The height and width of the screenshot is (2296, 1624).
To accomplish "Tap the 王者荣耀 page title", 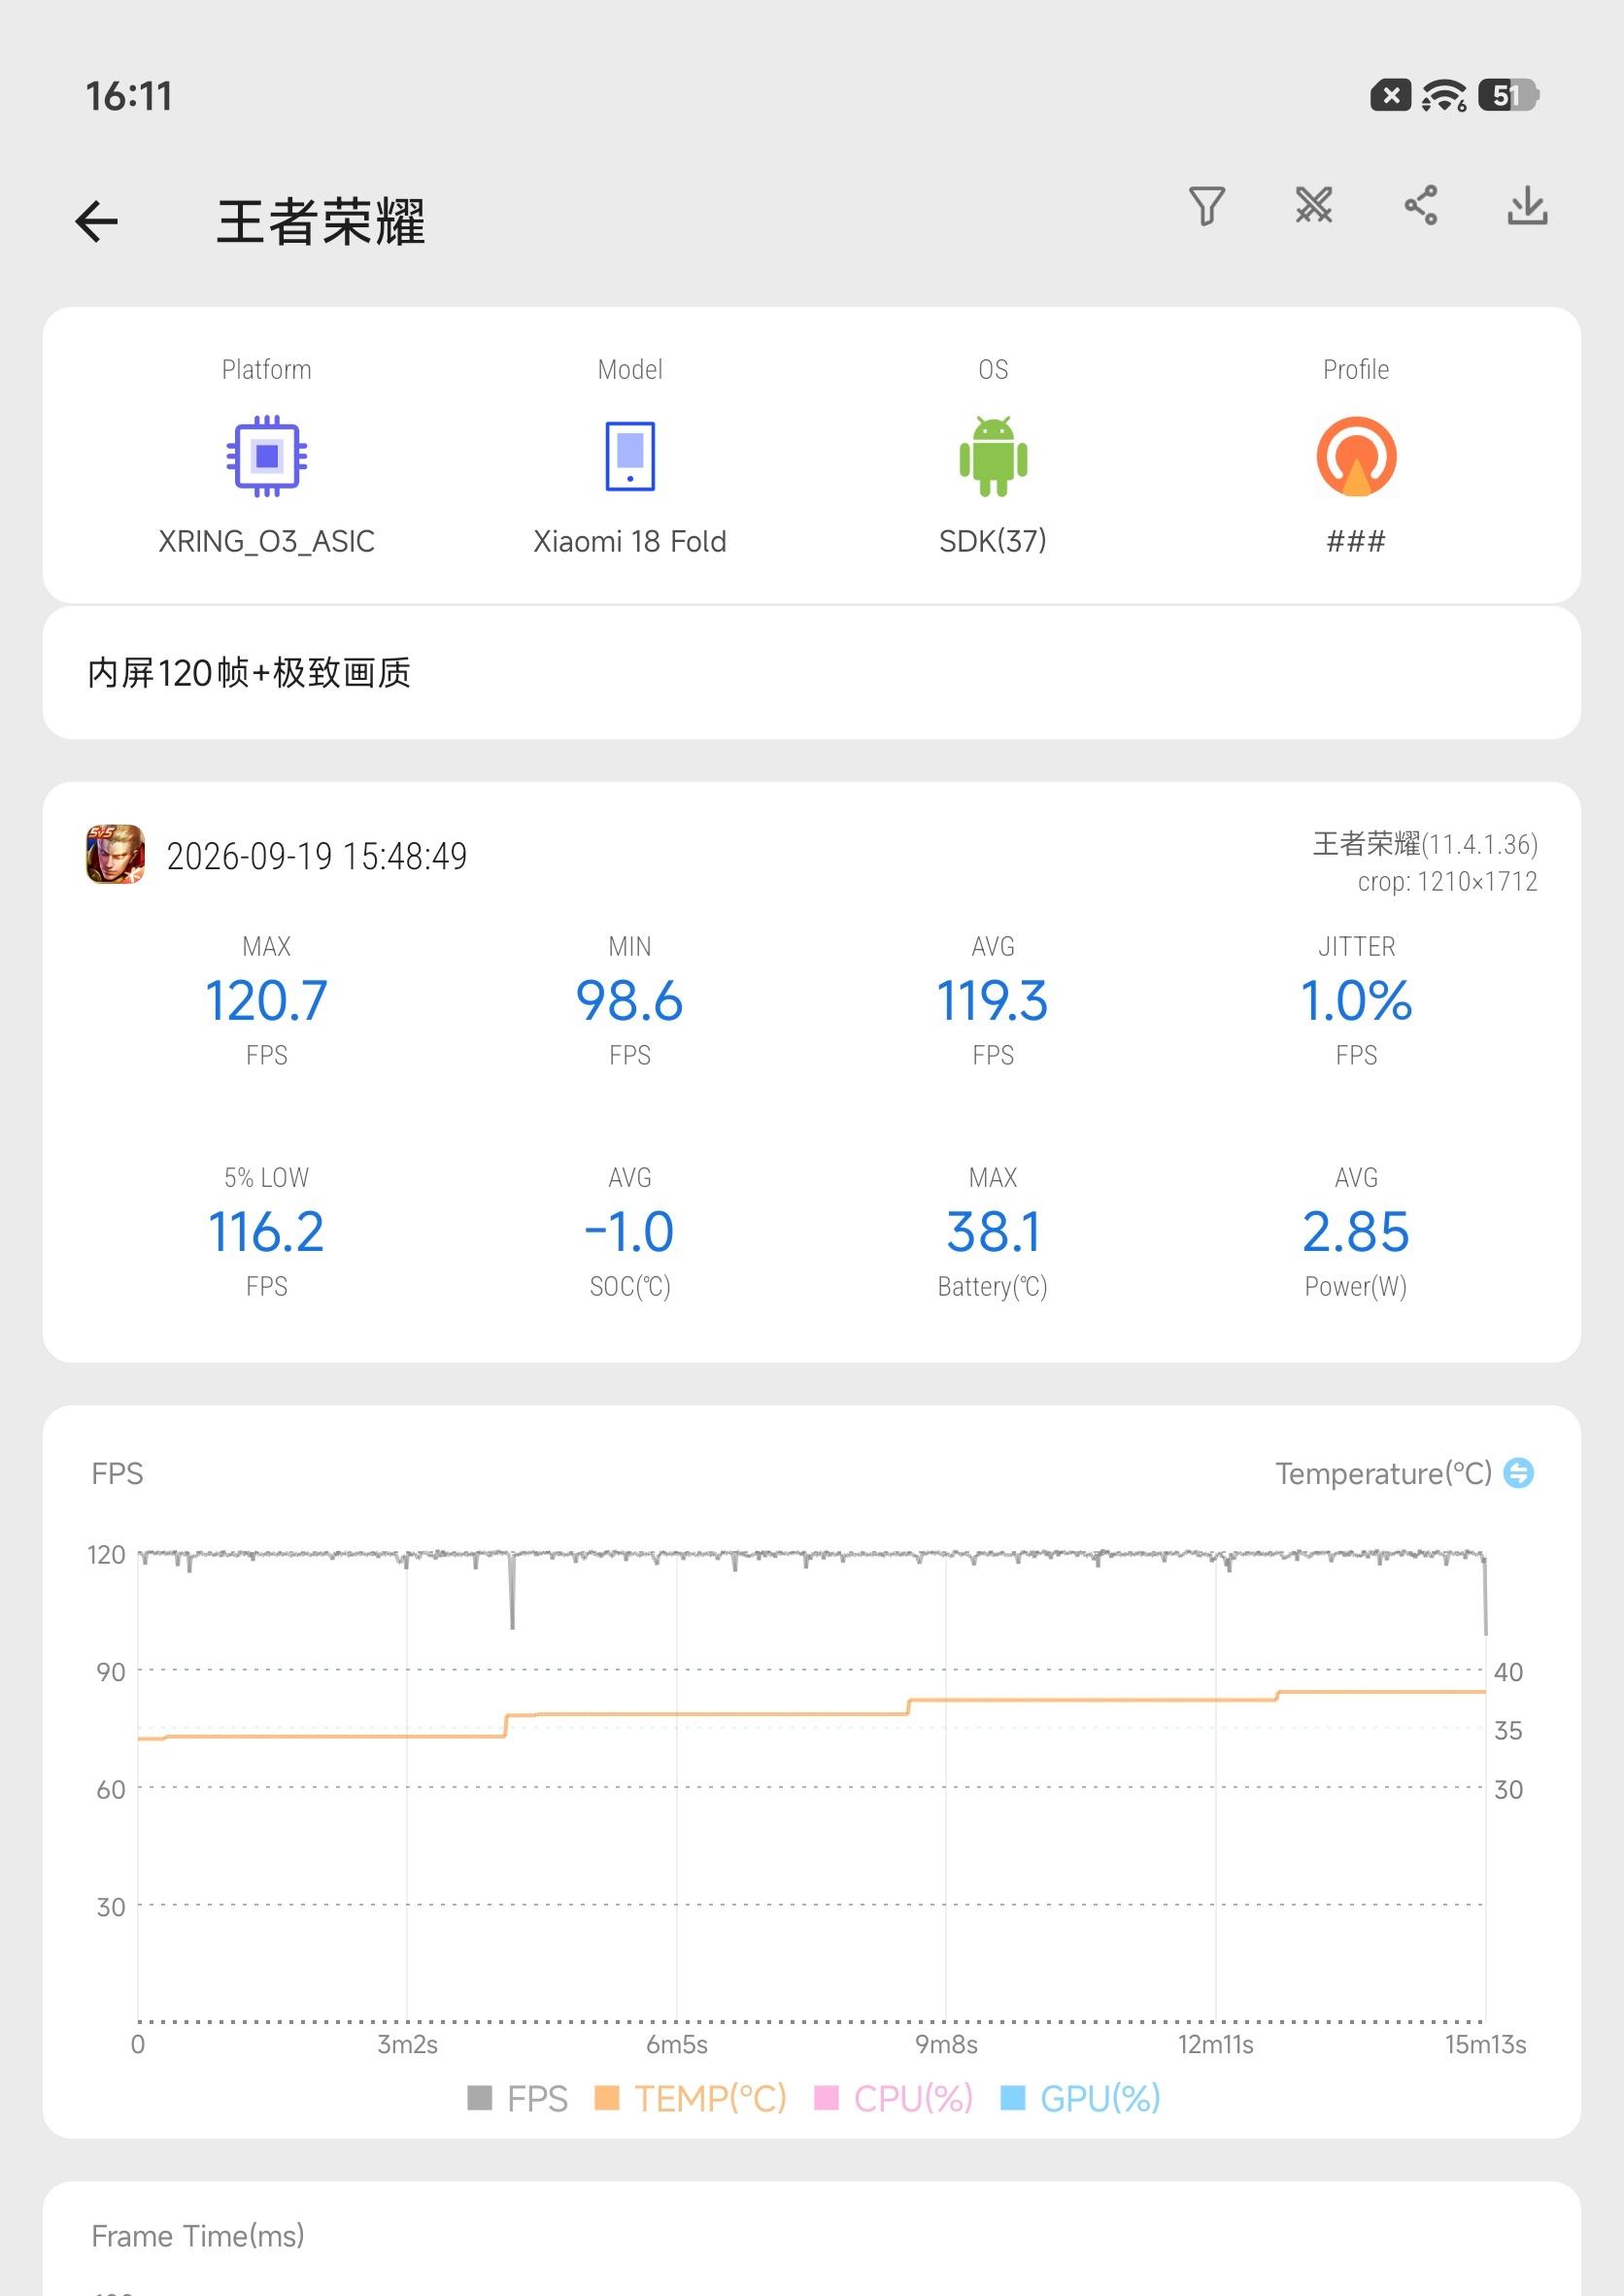I will tap(321, 221).
